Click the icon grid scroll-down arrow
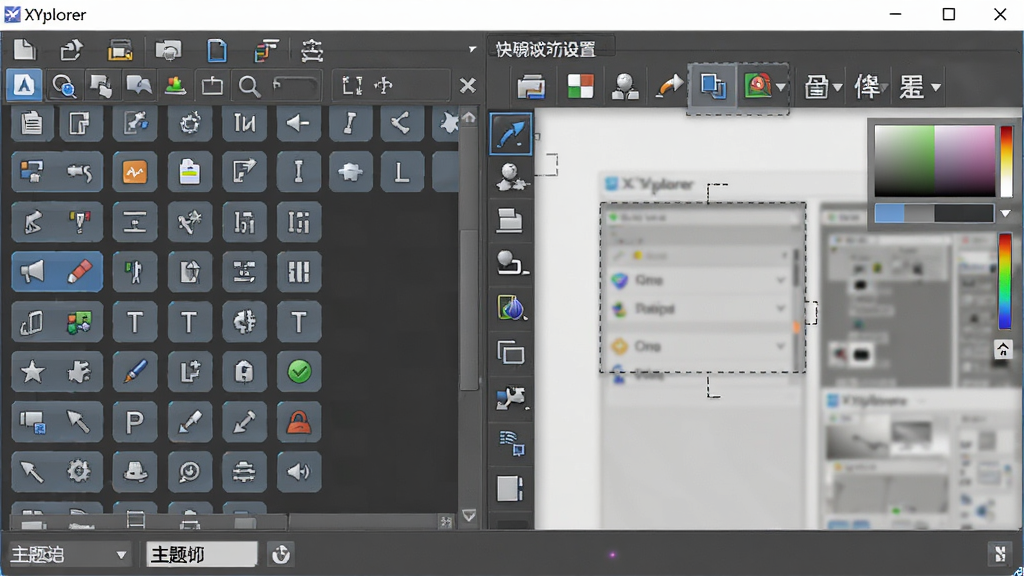 pos(469,515)
